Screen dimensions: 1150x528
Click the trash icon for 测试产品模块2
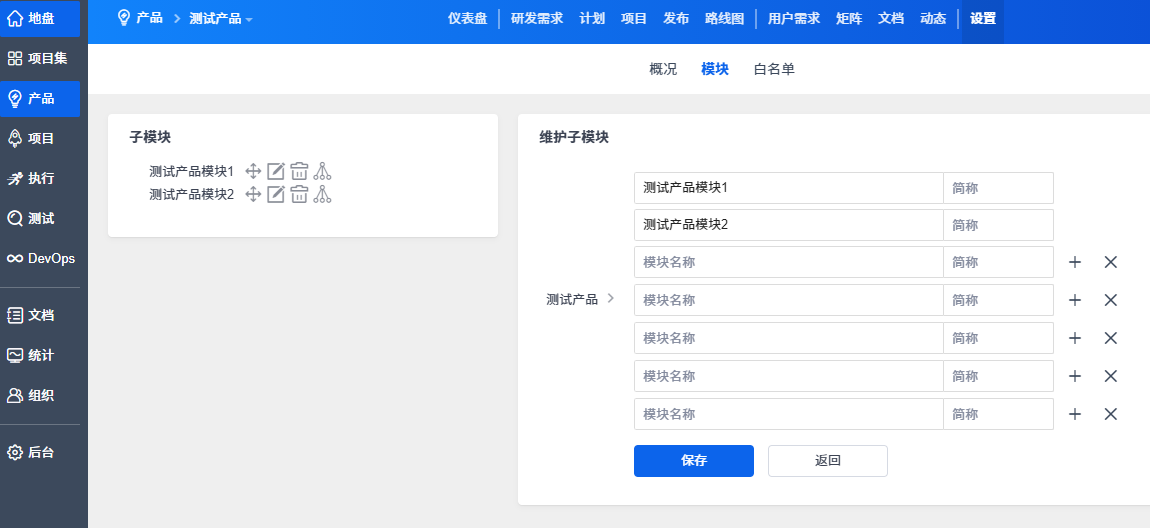click(299, 194)
